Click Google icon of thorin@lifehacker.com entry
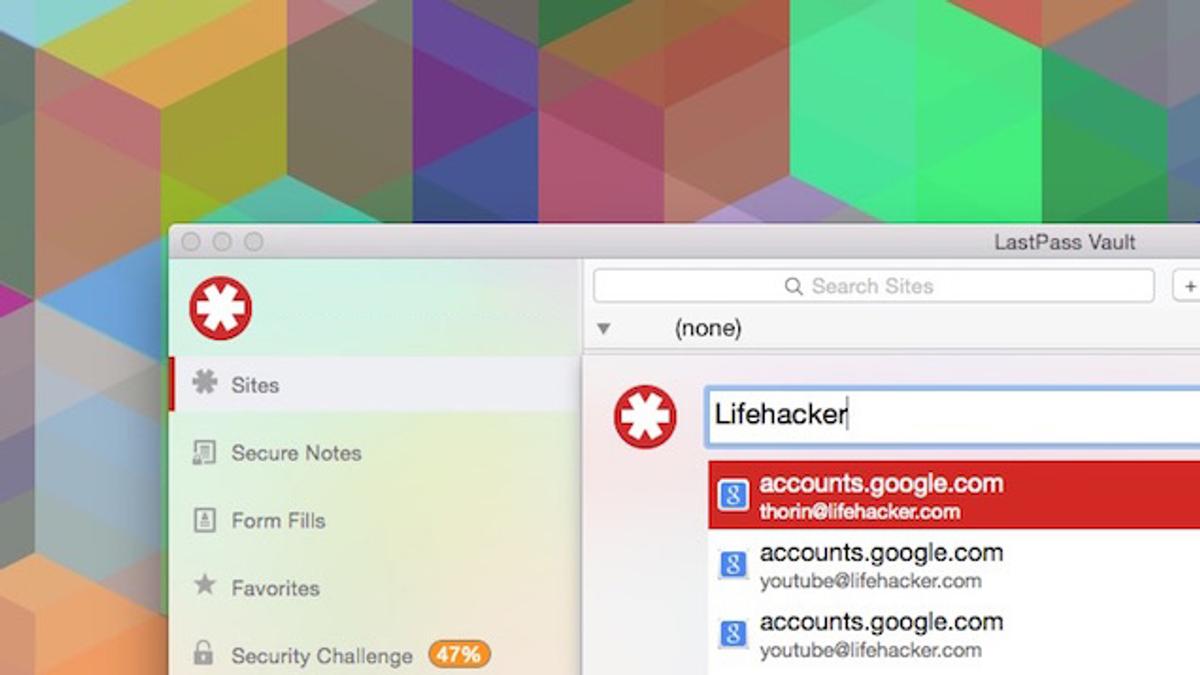Image resolution: width=1200 pixels, height=675 pixels. [x=734, y=495]
